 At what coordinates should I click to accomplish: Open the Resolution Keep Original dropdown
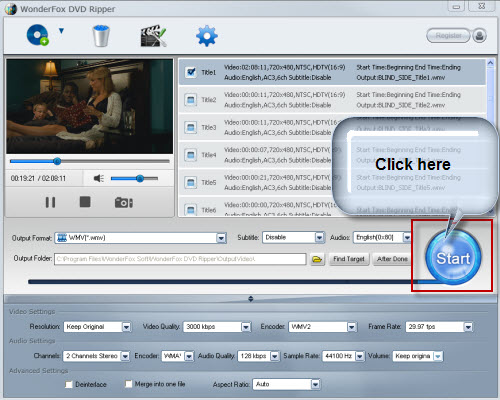tap(126, 327)
